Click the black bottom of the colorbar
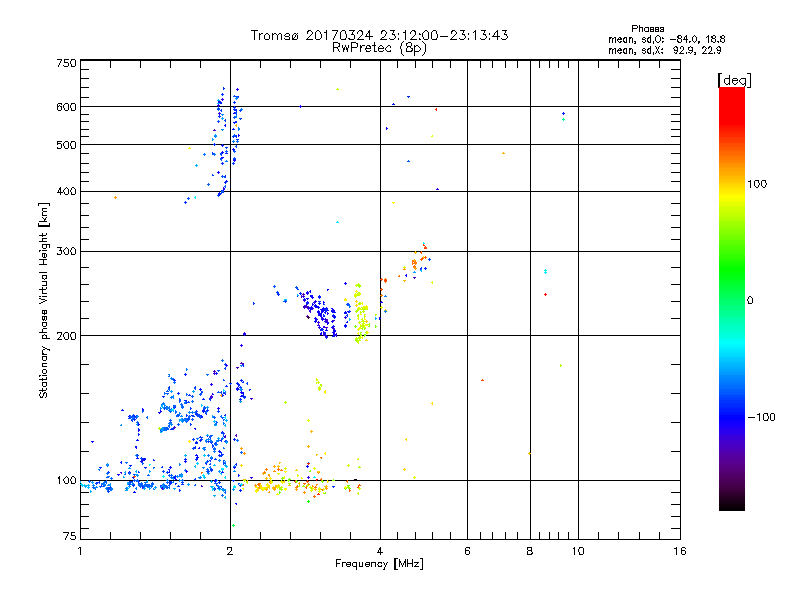The width and height of the screenshot is (800, 600). (x=732, y=503)
